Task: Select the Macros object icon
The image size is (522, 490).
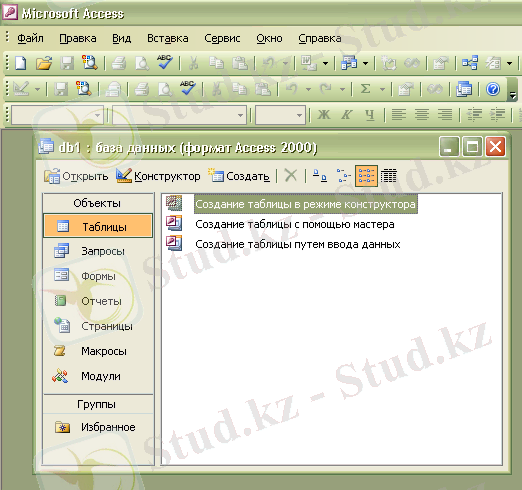Action: pyautogui.click(x=60, y=351)
